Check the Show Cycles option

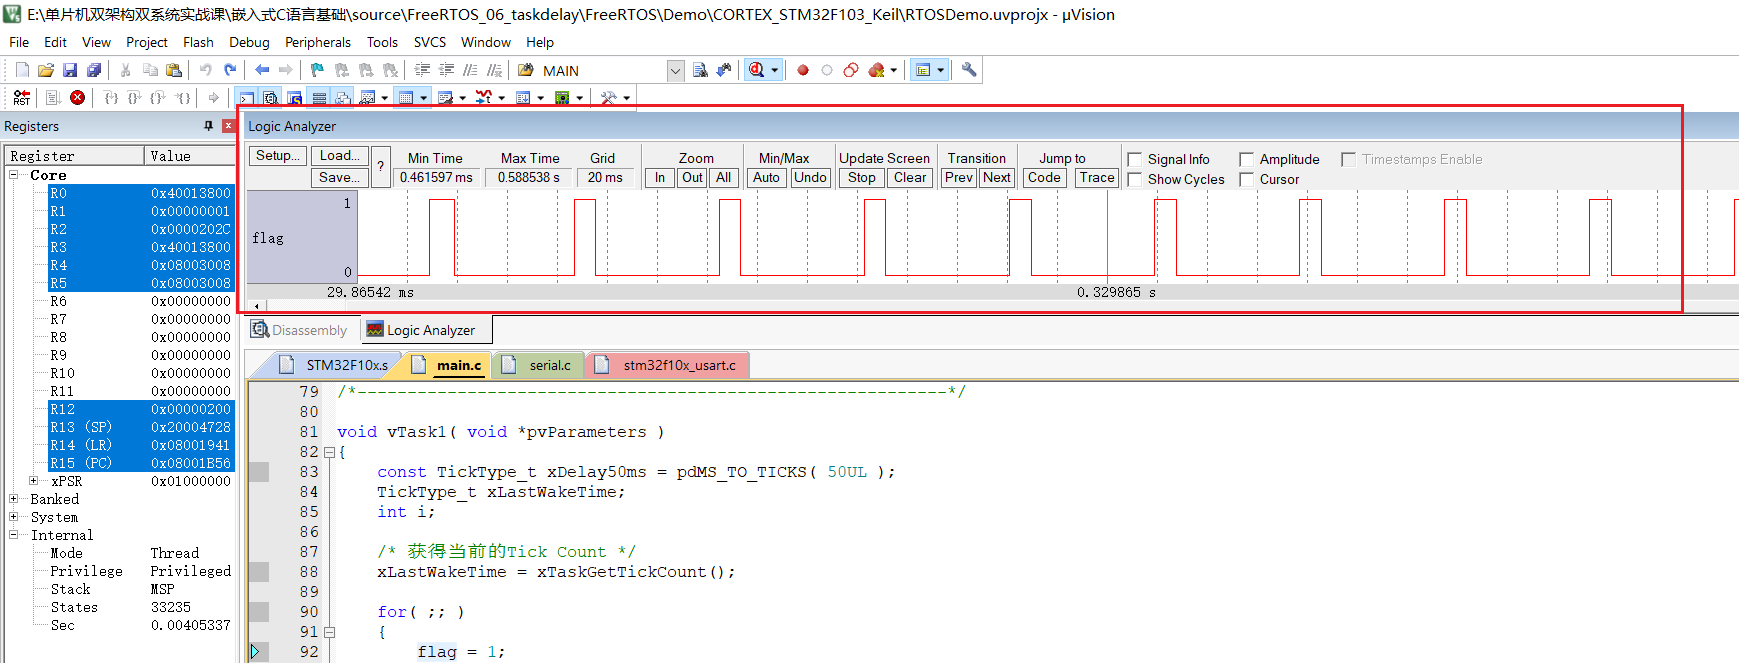[1135, 180]
